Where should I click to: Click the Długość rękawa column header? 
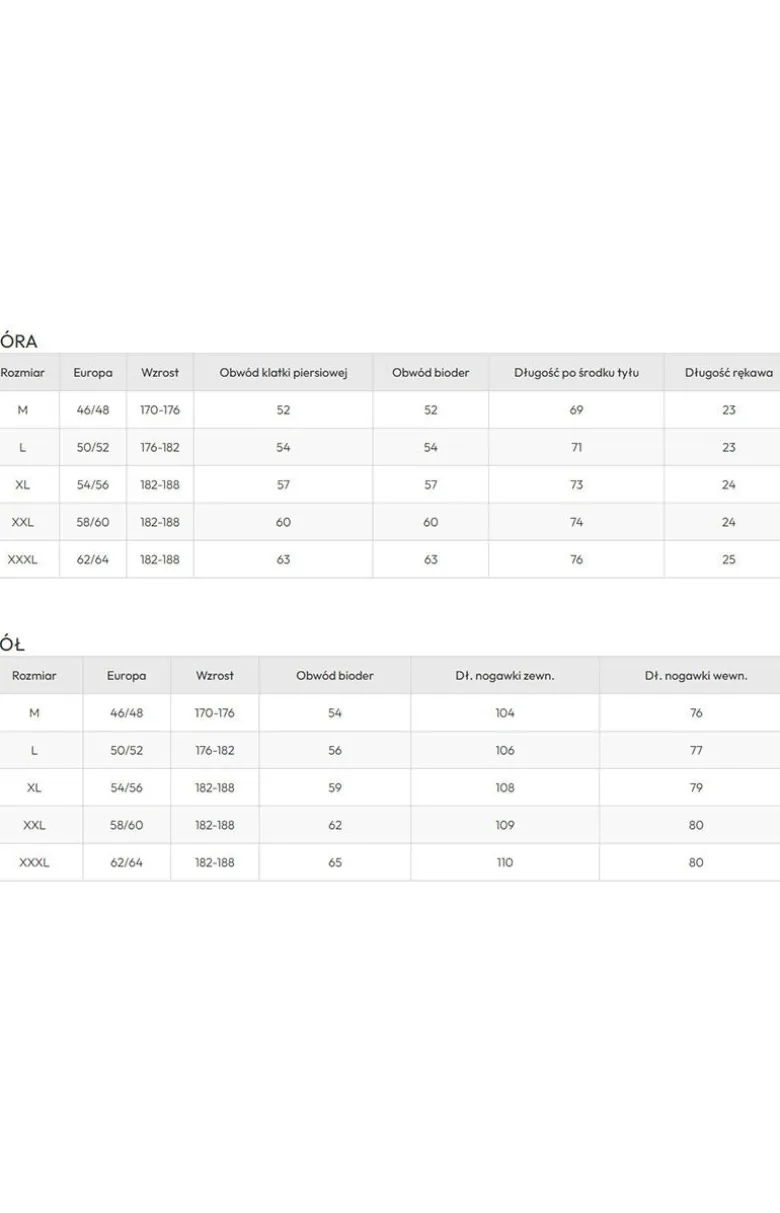point(728,372)
